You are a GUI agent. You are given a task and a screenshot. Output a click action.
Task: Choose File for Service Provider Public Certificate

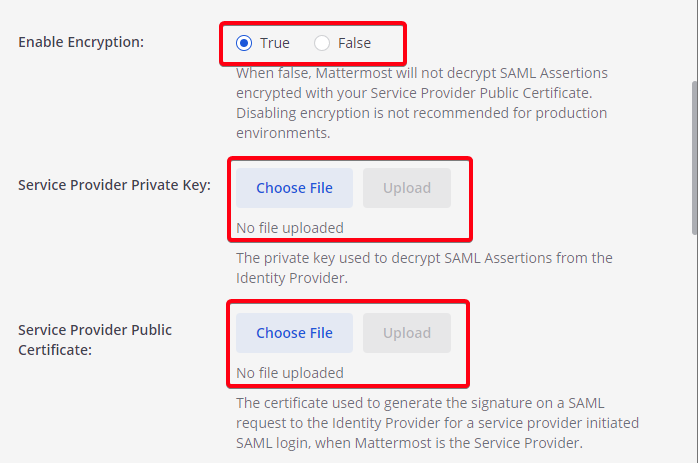pyautogui.click(x=294, y=333)
